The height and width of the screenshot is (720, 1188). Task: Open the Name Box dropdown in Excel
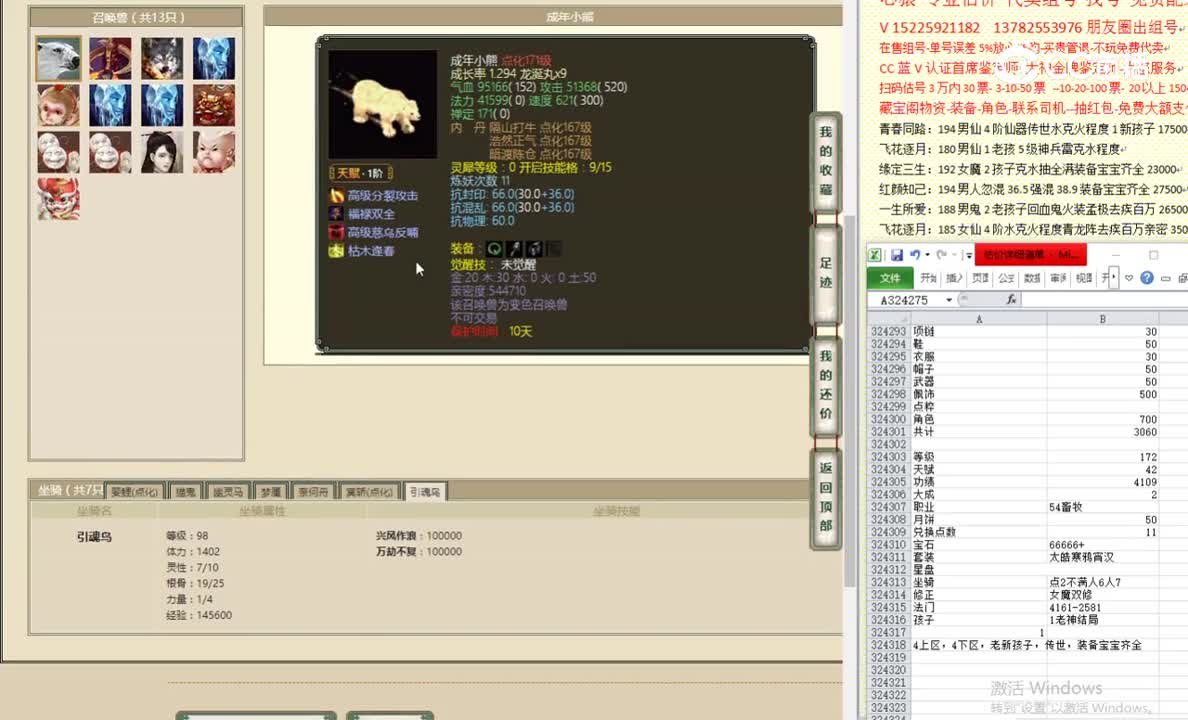pyautogui.click(x=948, y=298)
